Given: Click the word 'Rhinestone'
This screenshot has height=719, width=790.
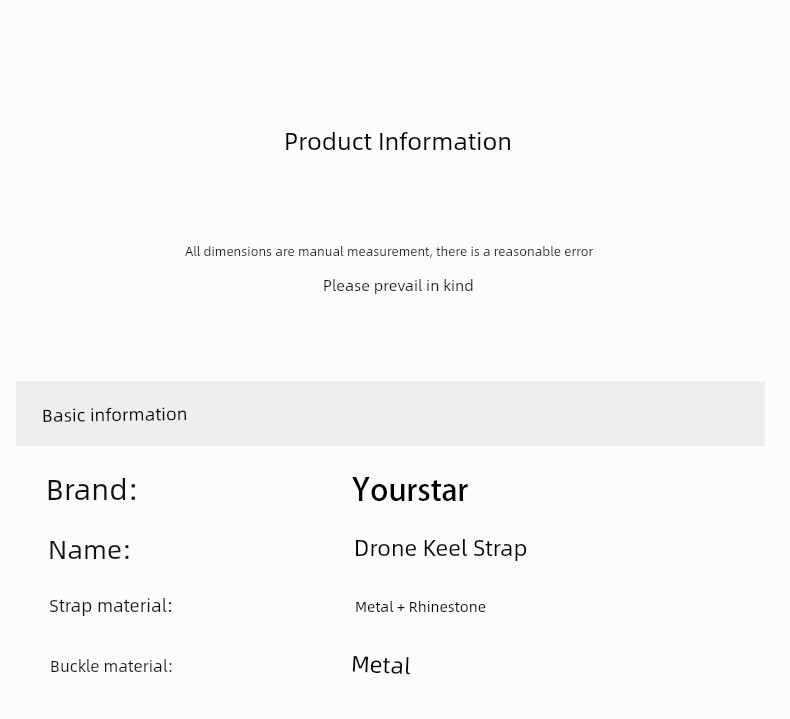Looking at the screenshot, I should (447, 607).
